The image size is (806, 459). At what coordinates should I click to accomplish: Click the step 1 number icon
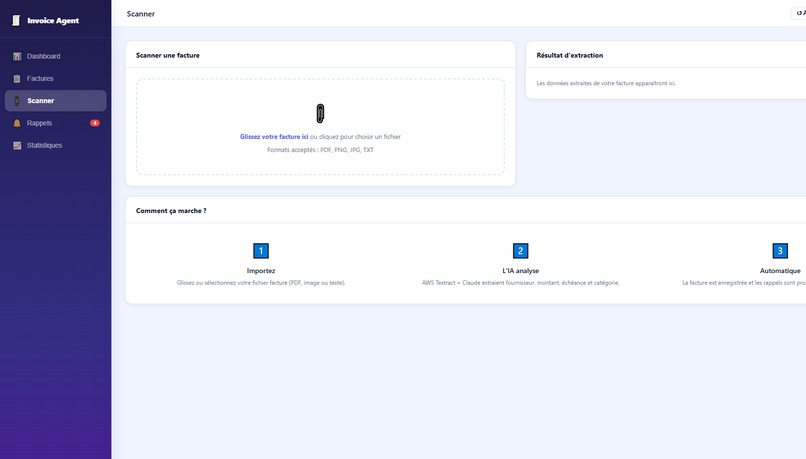pyautogui.click(x=261, y=251)
